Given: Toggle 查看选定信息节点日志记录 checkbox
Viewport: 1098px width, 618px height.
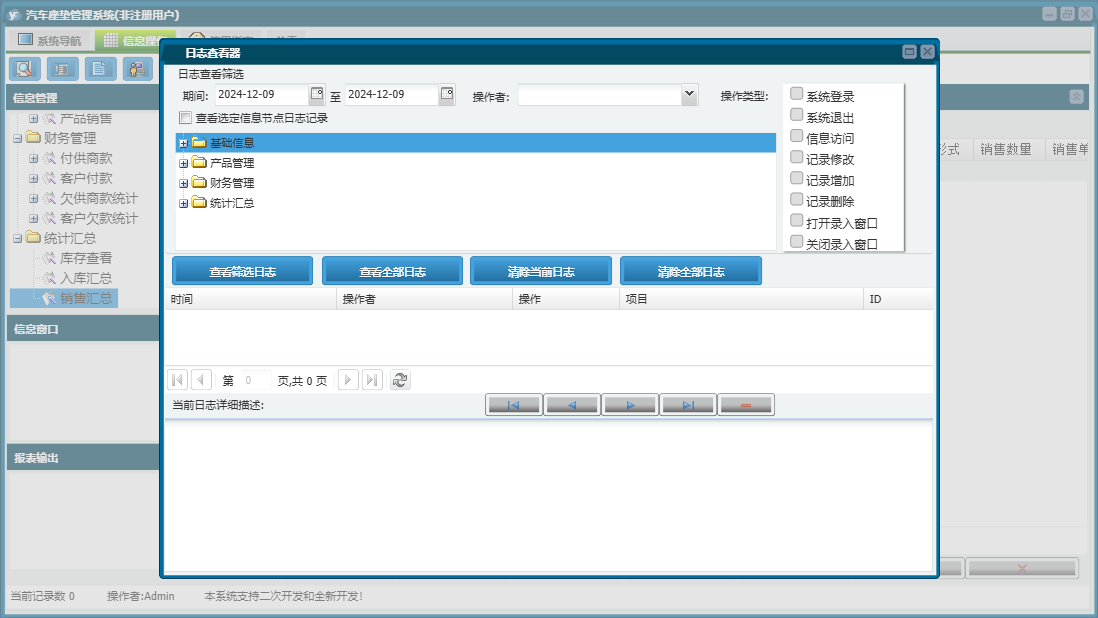Looking at the screenshot, I should pos(186,118).
